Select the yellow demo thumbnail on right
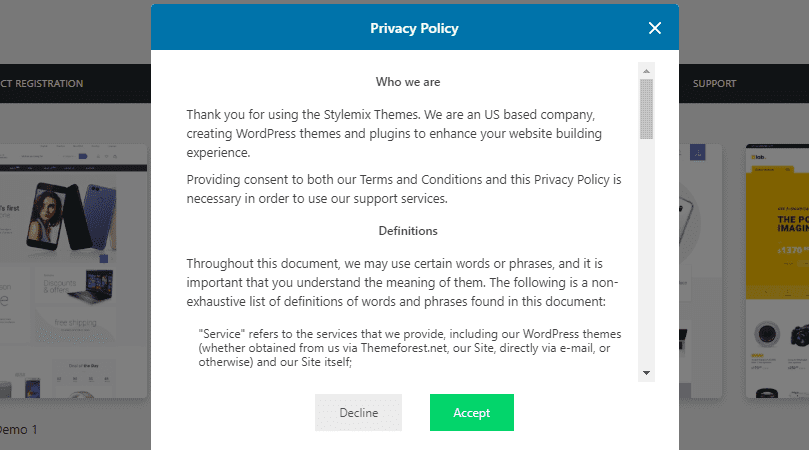The width and height of the screenshot is (809, 450). point(777,270)
